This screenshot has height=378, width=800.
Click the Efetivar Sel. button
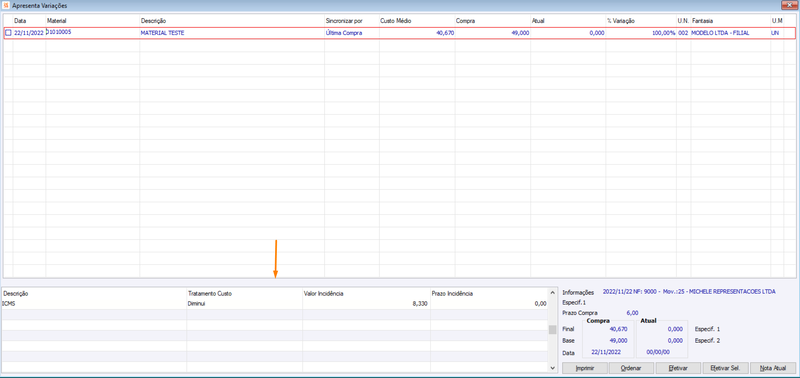tap(725, 368)
